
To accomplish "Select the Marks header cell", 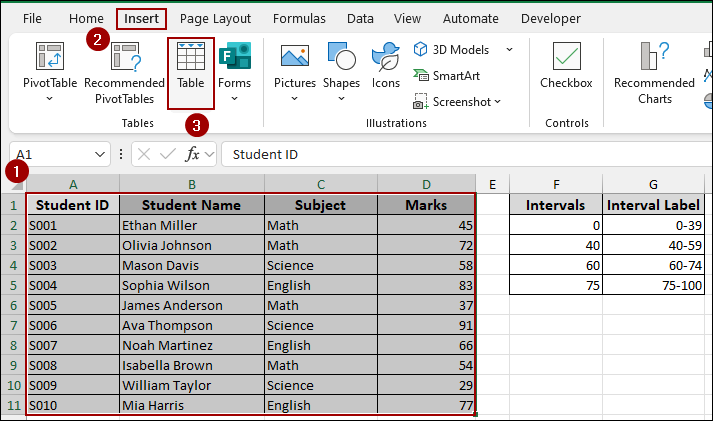I will coord(427,205).
